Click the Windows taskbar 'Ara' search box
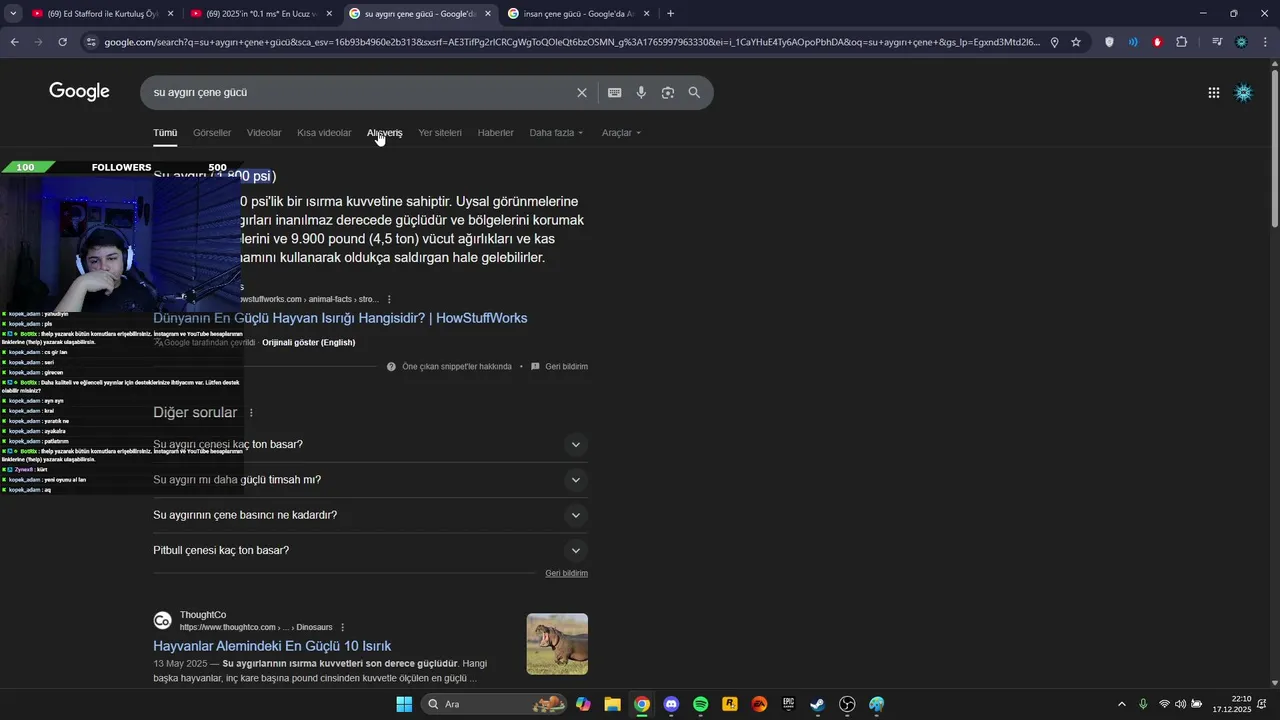The height and width of the screenshot is (720, 1280). [x=495, y=704]
